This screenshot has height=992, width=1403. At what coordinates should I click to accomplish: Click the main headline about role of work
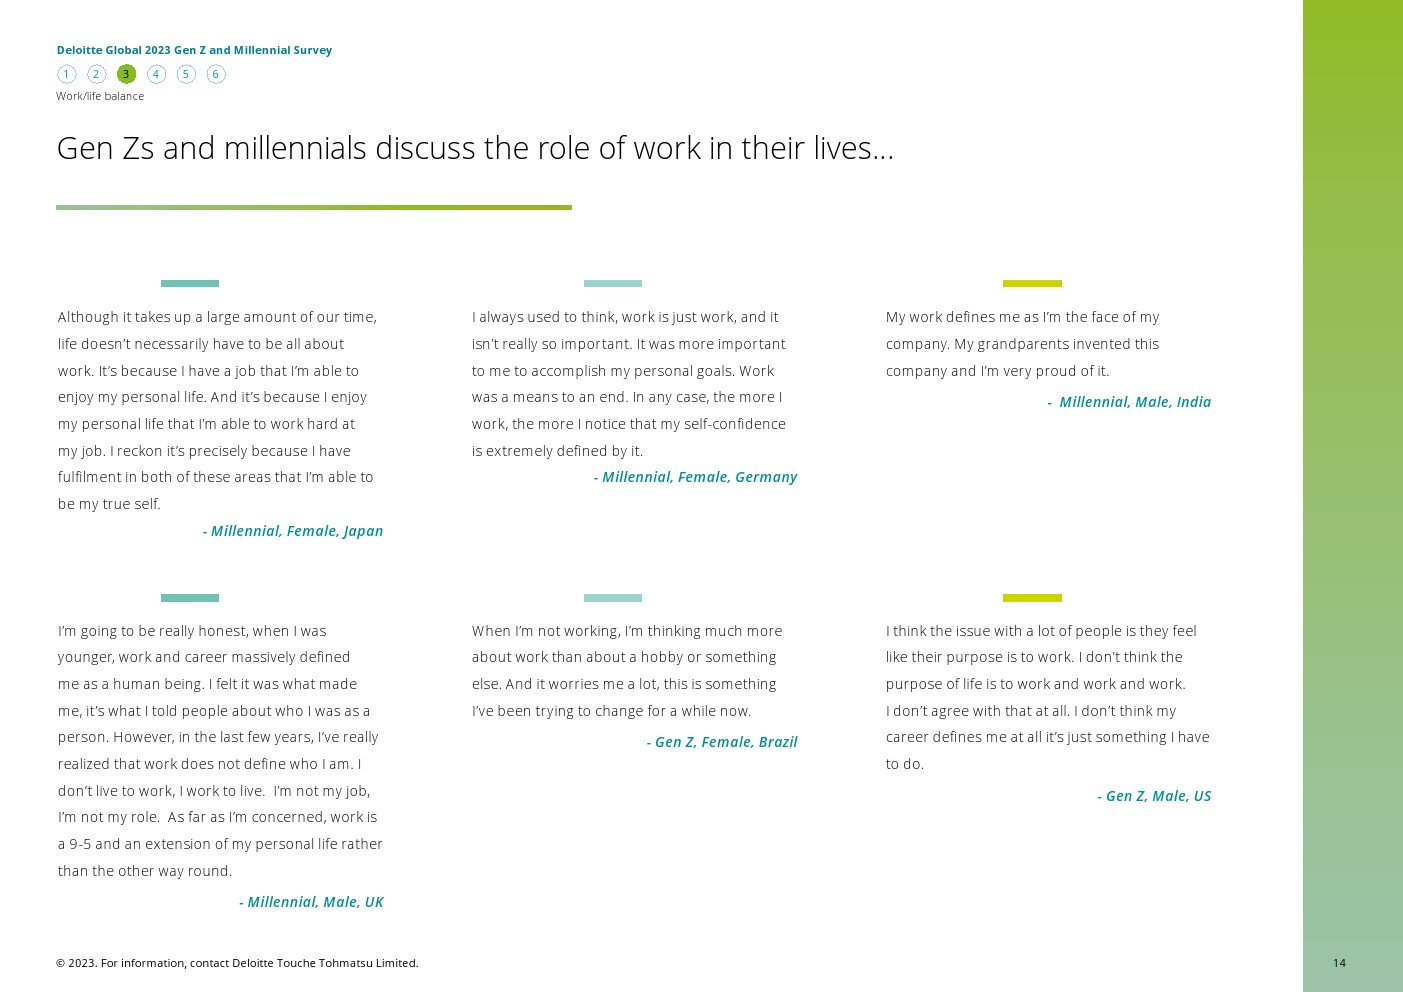475,148
